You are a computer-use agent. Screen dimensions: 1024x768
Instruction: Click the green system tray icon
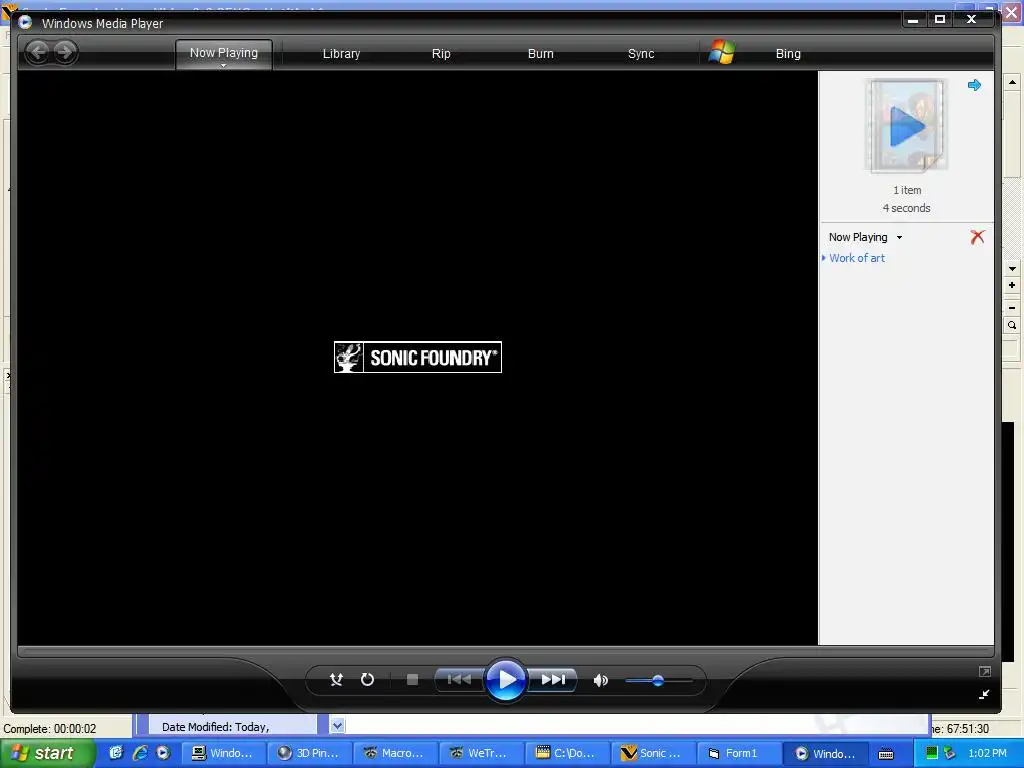[932, 753]
